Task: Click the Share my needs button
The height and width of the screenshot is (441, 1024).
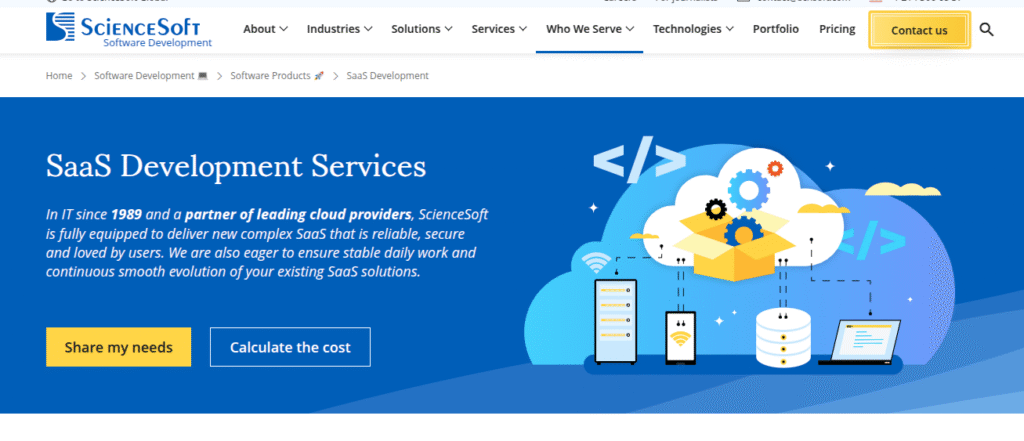Action: coord(118,347)
